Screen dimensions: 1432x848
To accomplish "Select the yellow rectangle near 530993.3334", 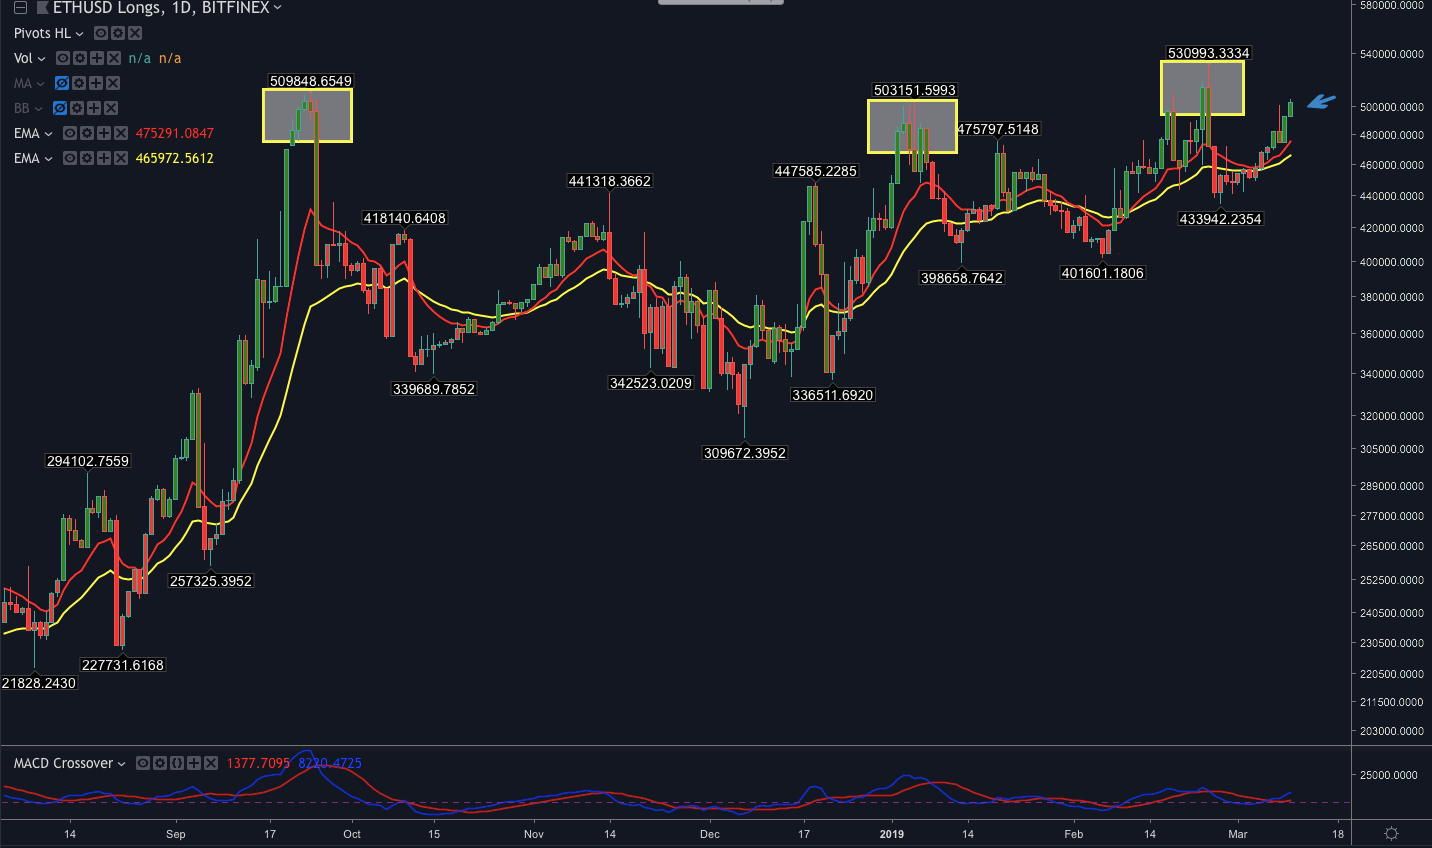I will pos(1202,63).
